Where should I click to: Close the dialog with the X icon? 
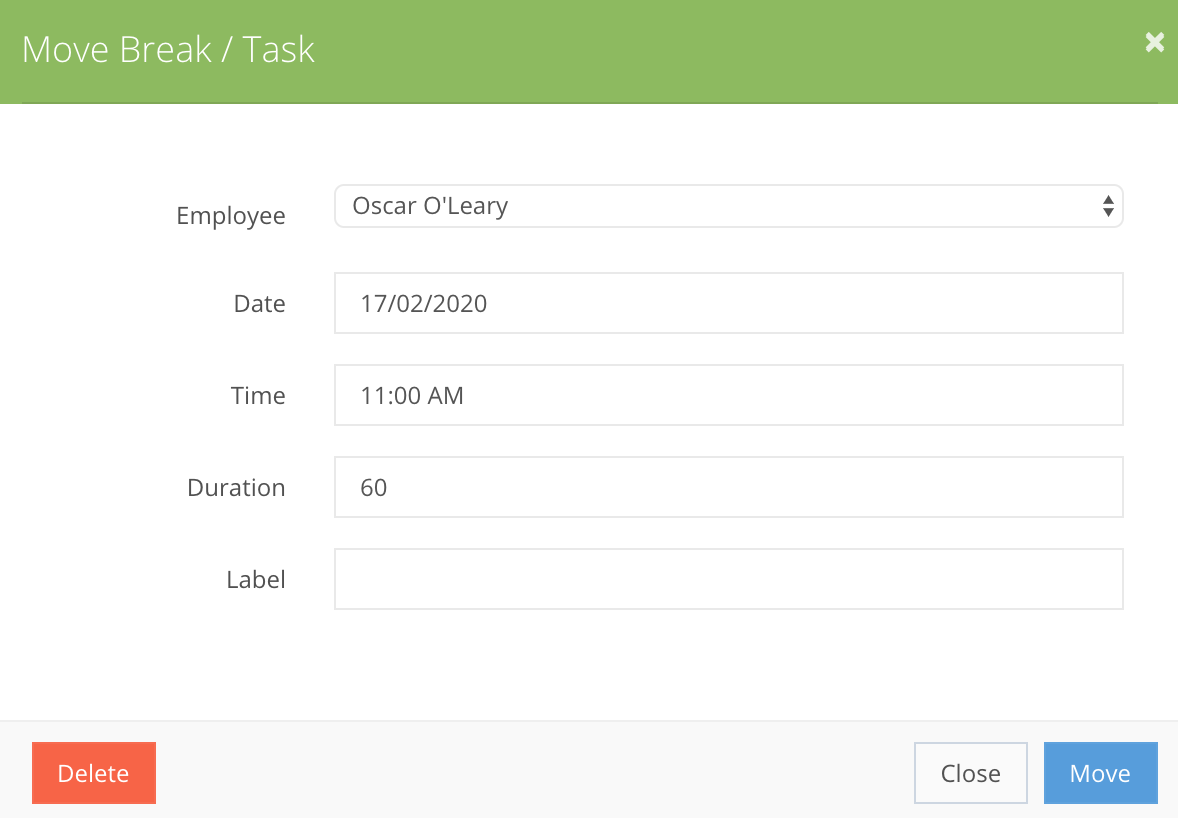pos(1155,42)
